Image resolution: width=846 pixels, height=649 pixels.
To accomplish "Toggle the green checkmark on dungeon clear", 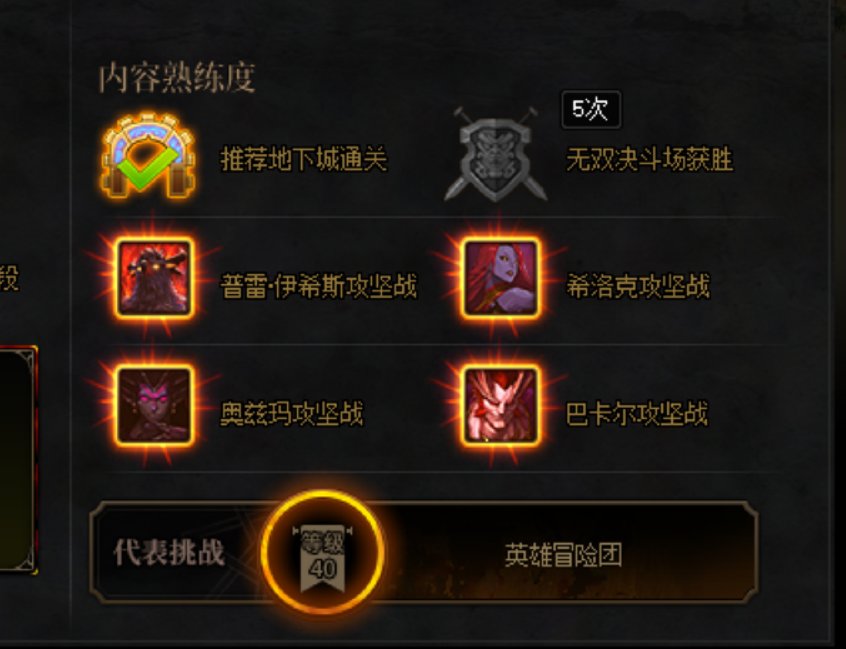I will (x=148, y=167).
